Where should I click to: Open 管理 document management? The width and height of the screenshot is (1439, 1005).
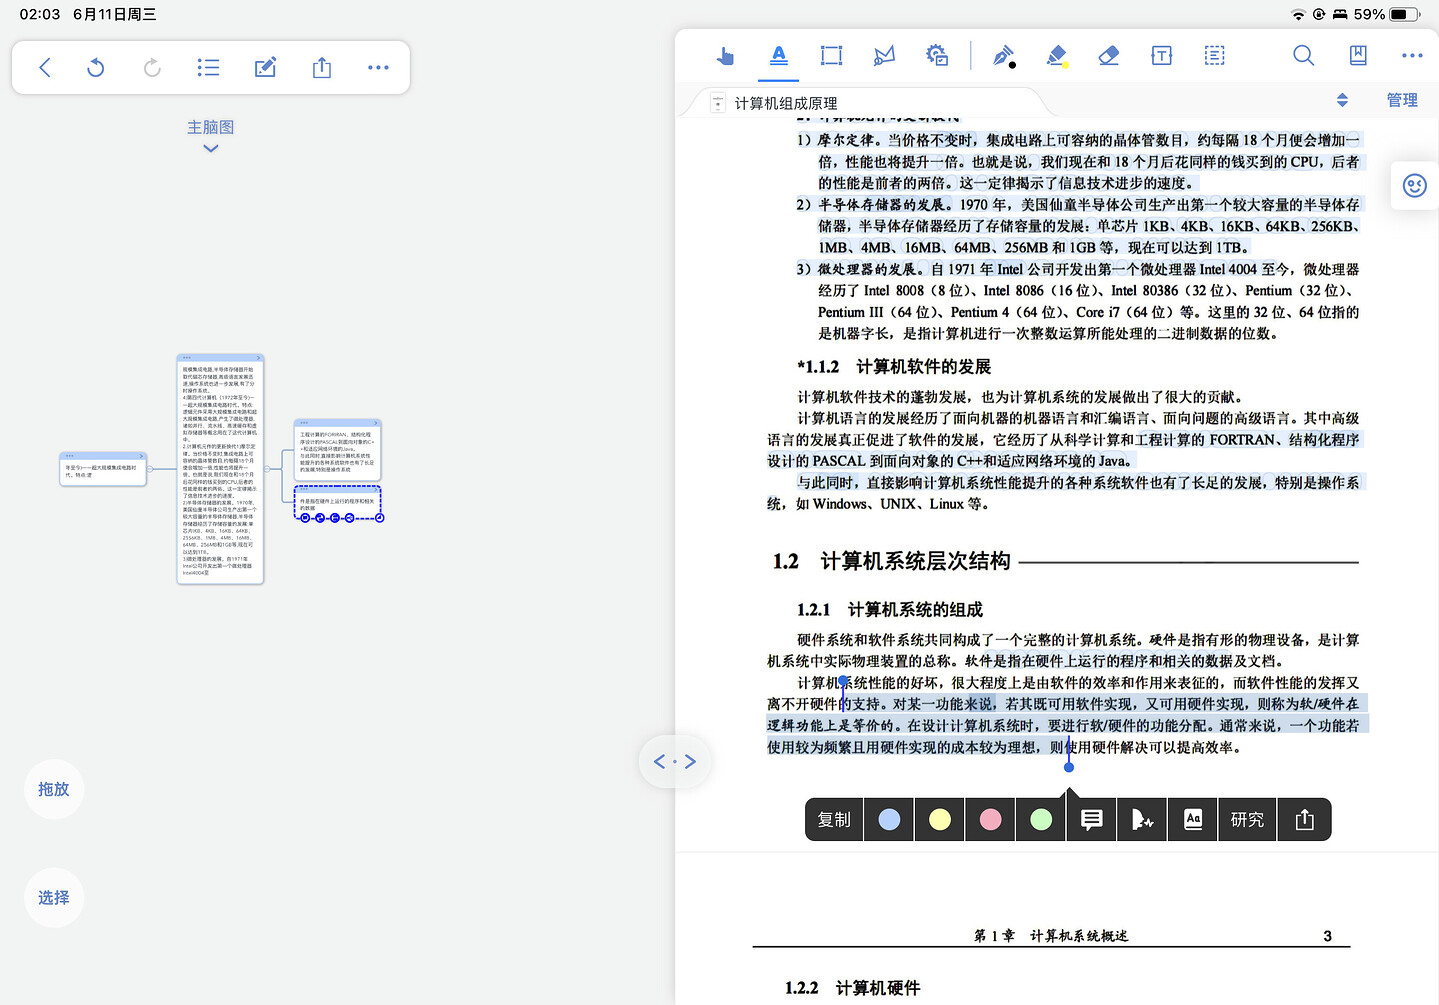click(1402, 100)
